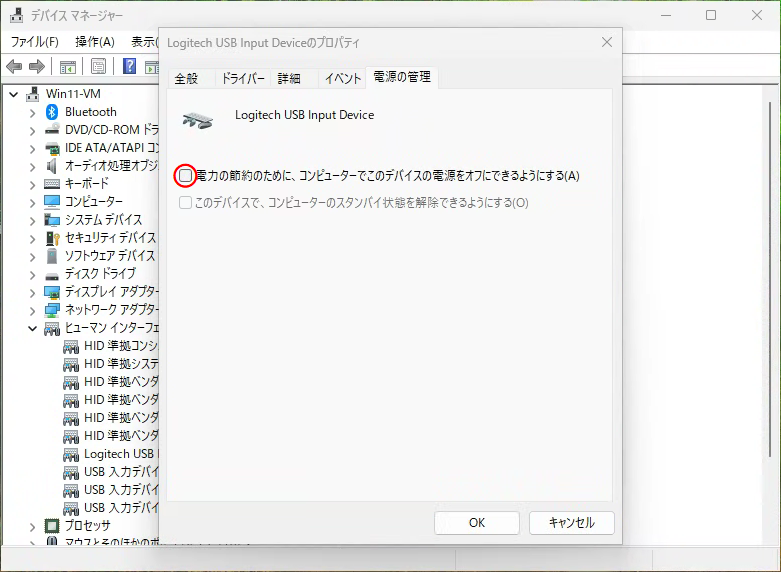
Task: Click the キャンセル button
Action: click(572, 523)
